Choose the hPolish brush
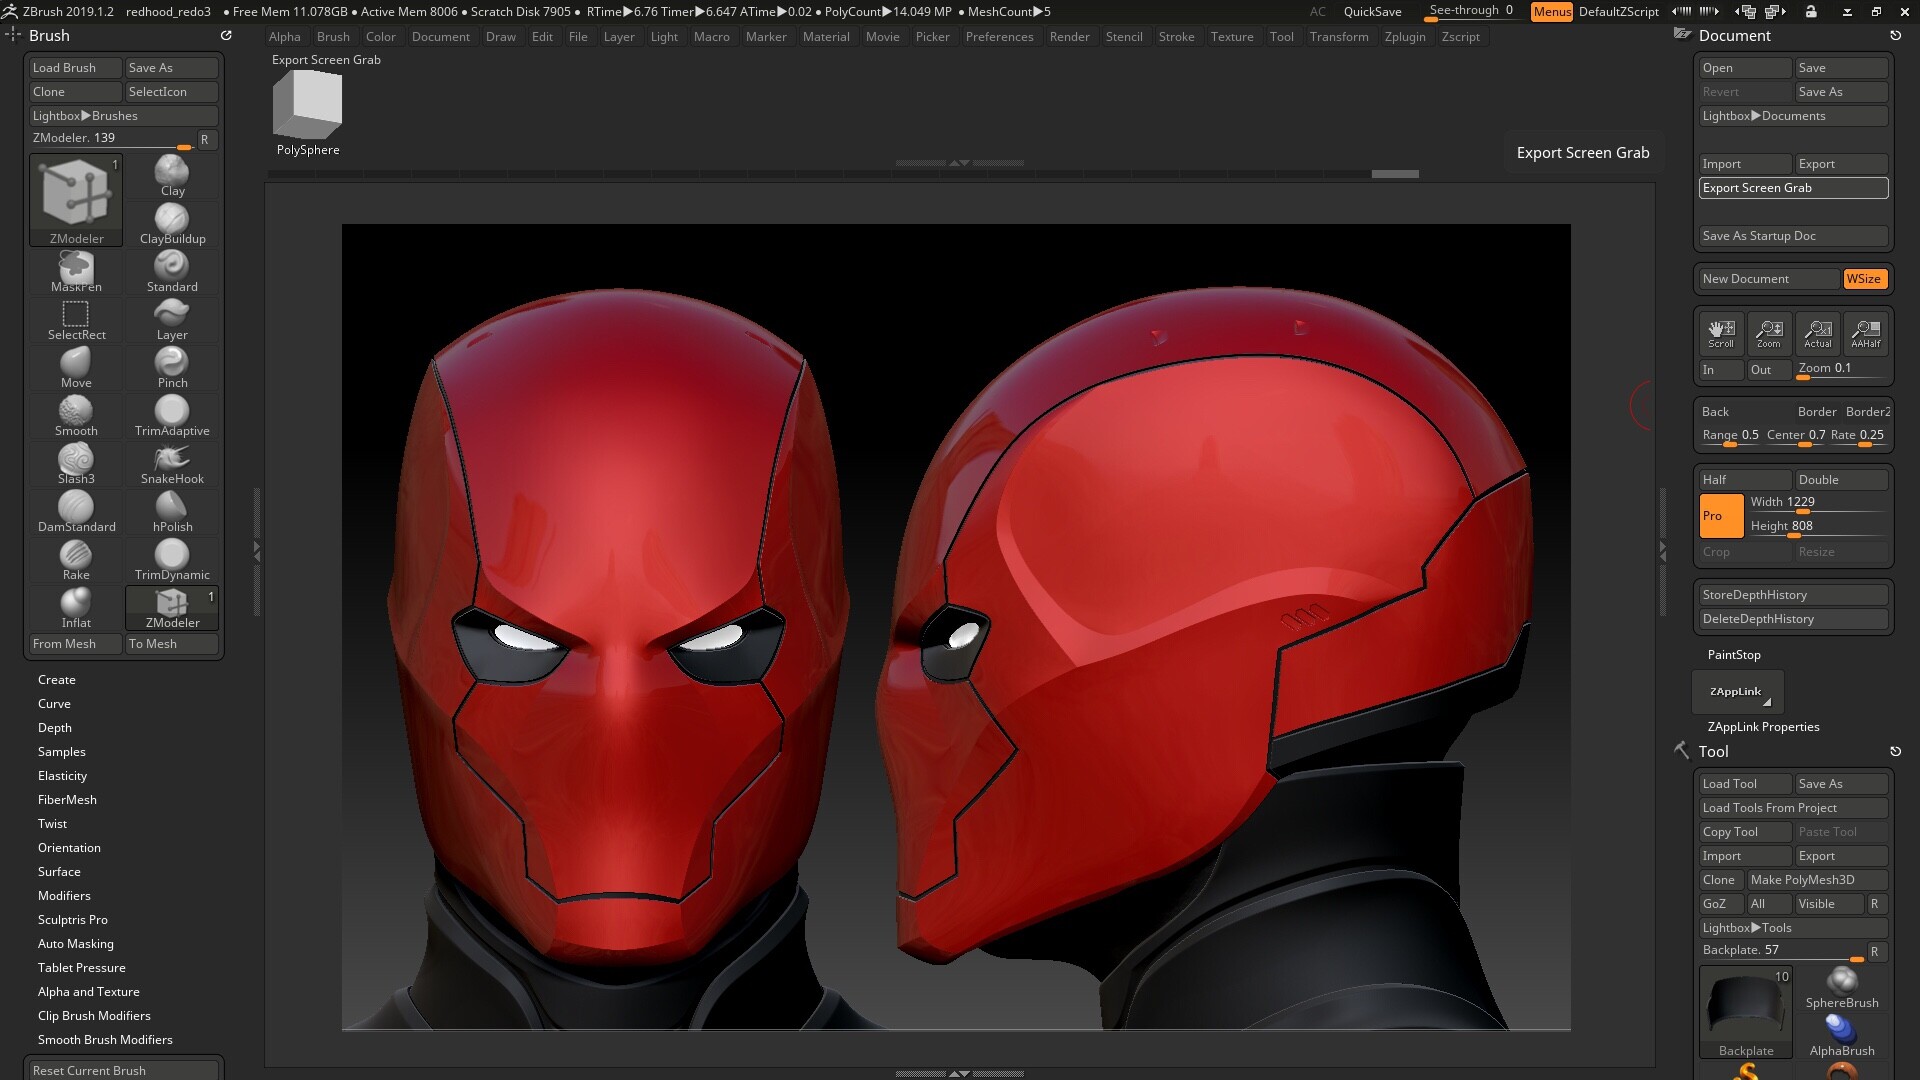This screenshot has height=1080, width=1920. click(x=172, y=512)
